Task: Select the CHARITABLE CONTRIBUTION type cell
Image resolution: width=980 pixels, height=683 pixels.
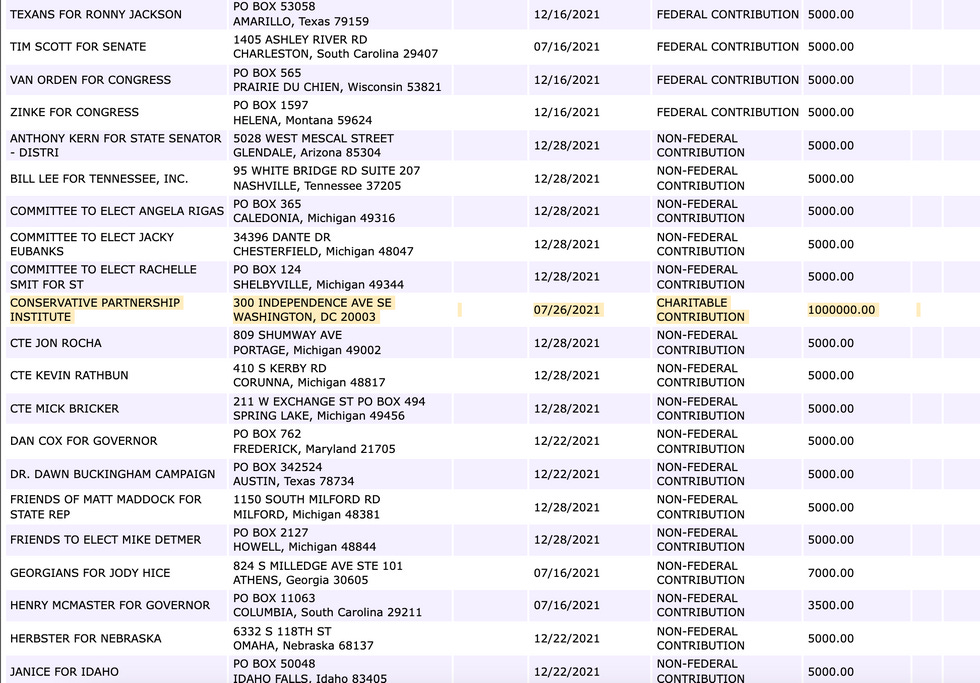Action: tap(701, 310)
